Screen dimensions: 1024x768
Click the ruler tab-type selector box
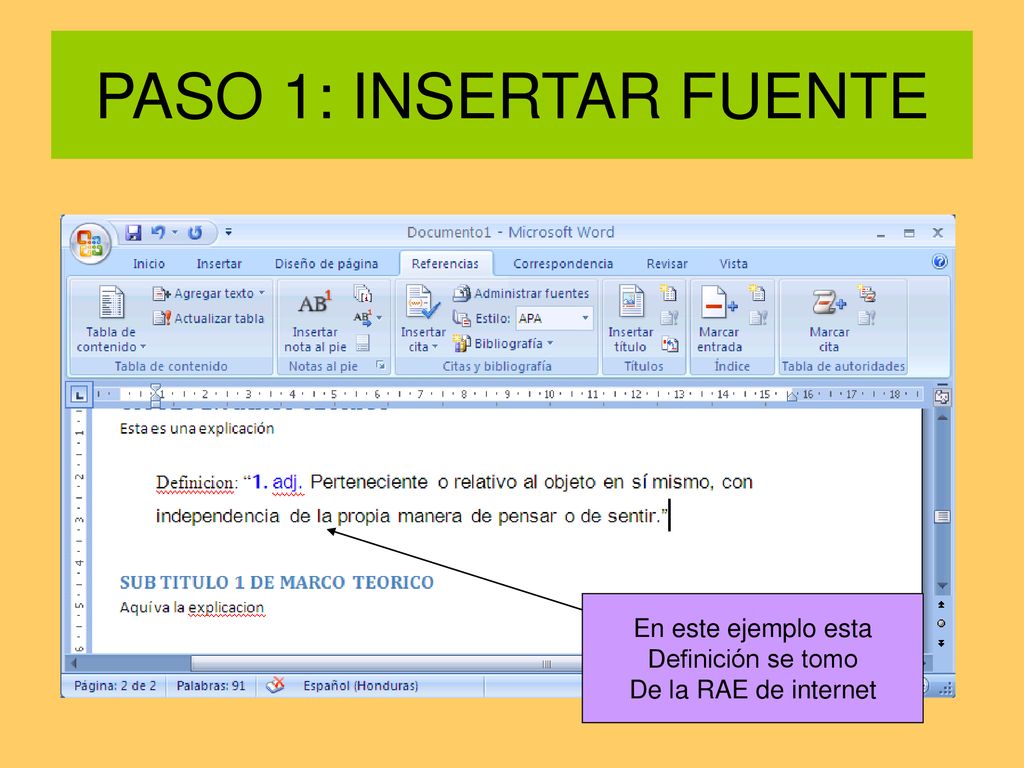(x=79, y=394)
